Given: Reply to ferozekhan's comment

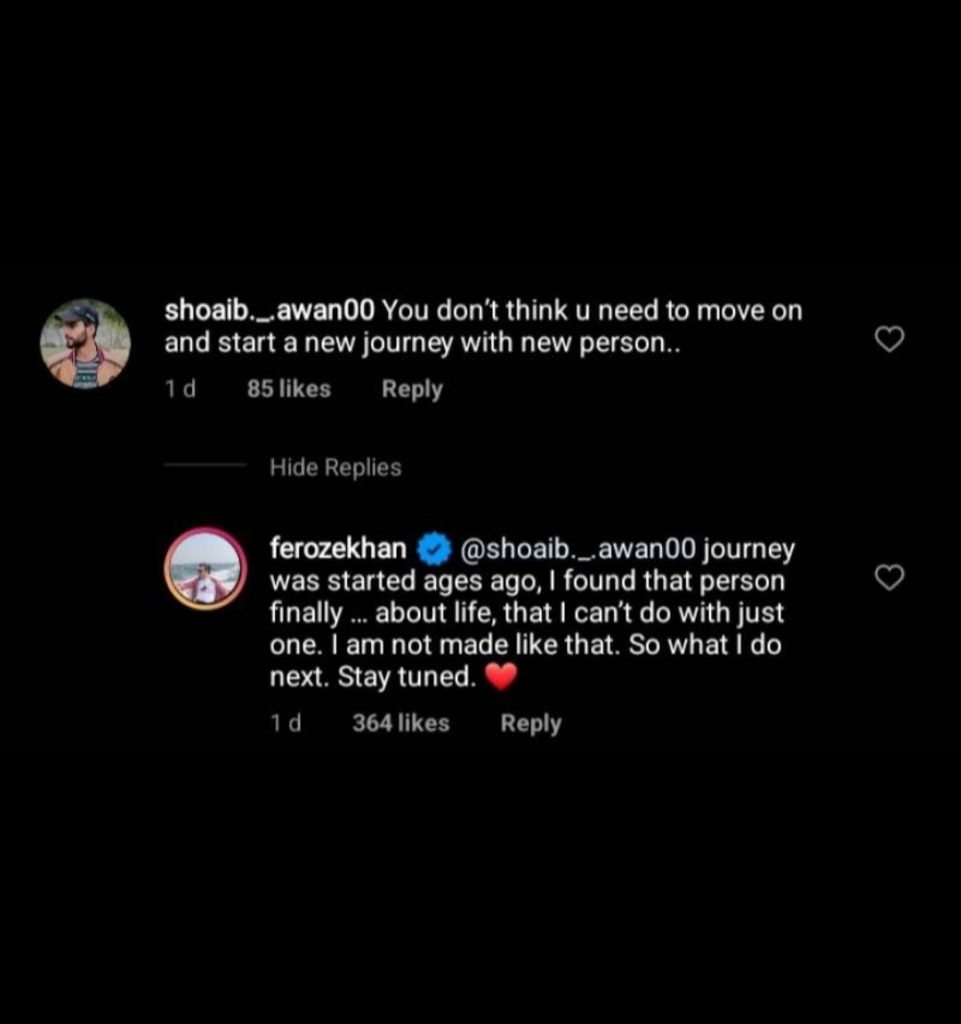Looking at the screenshot, I should (x=531, y=724).
